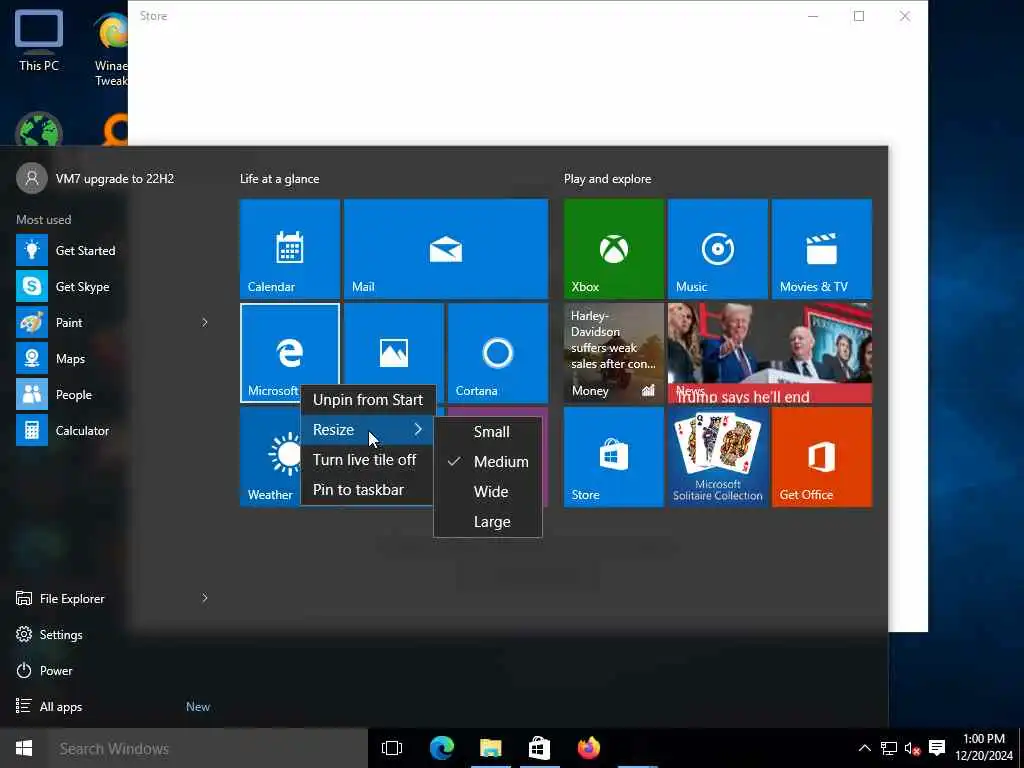
Task: Expand Paint jump list arrow
Action: click(204, 323)
